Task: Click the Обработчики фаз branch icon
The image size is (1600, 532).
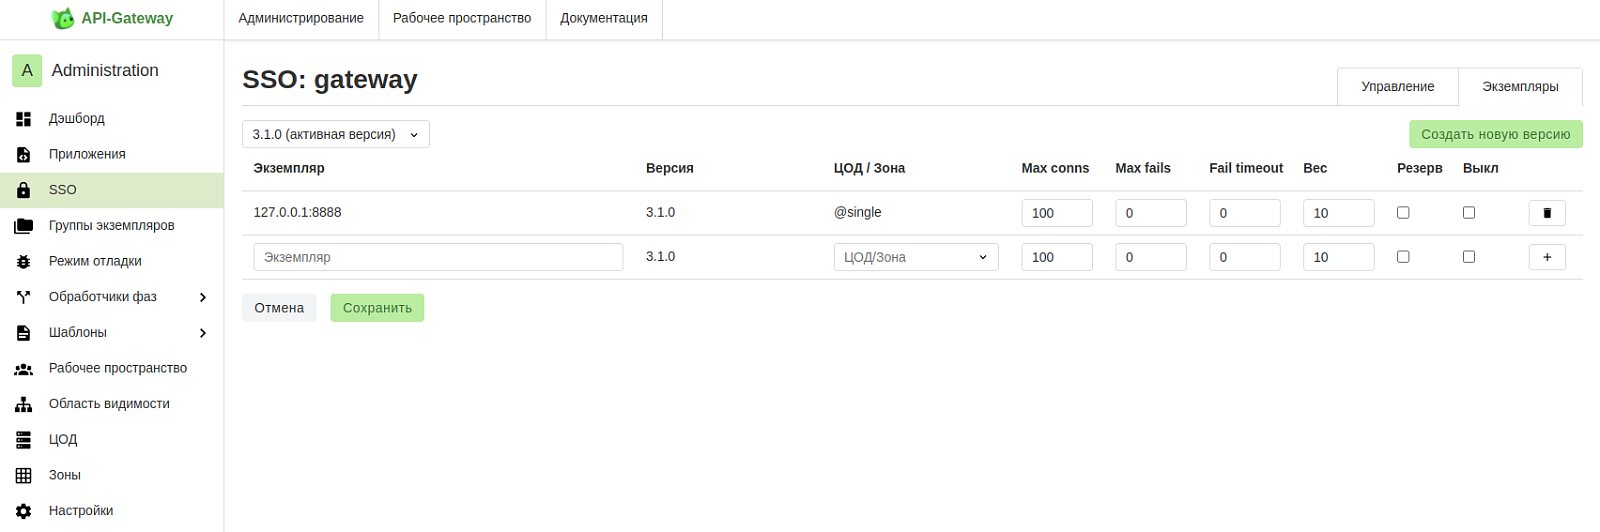Action: click(x=24, y=297)
